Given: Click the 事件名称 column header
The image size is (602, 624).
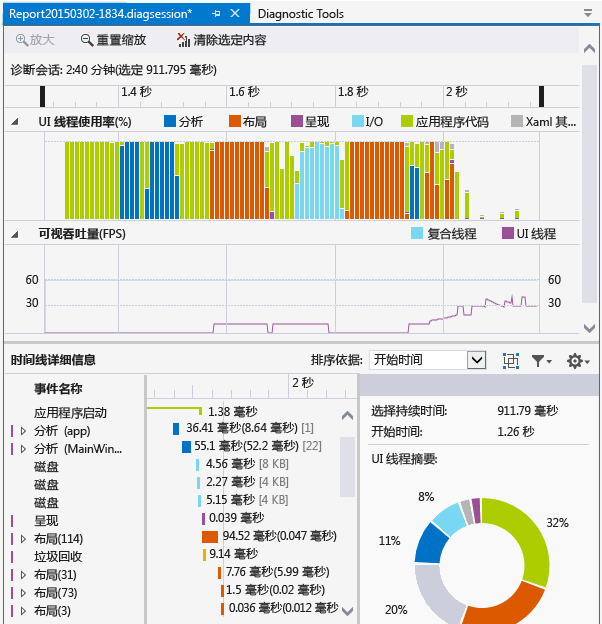Looking at the screenshot, I should tap(58, 389).
